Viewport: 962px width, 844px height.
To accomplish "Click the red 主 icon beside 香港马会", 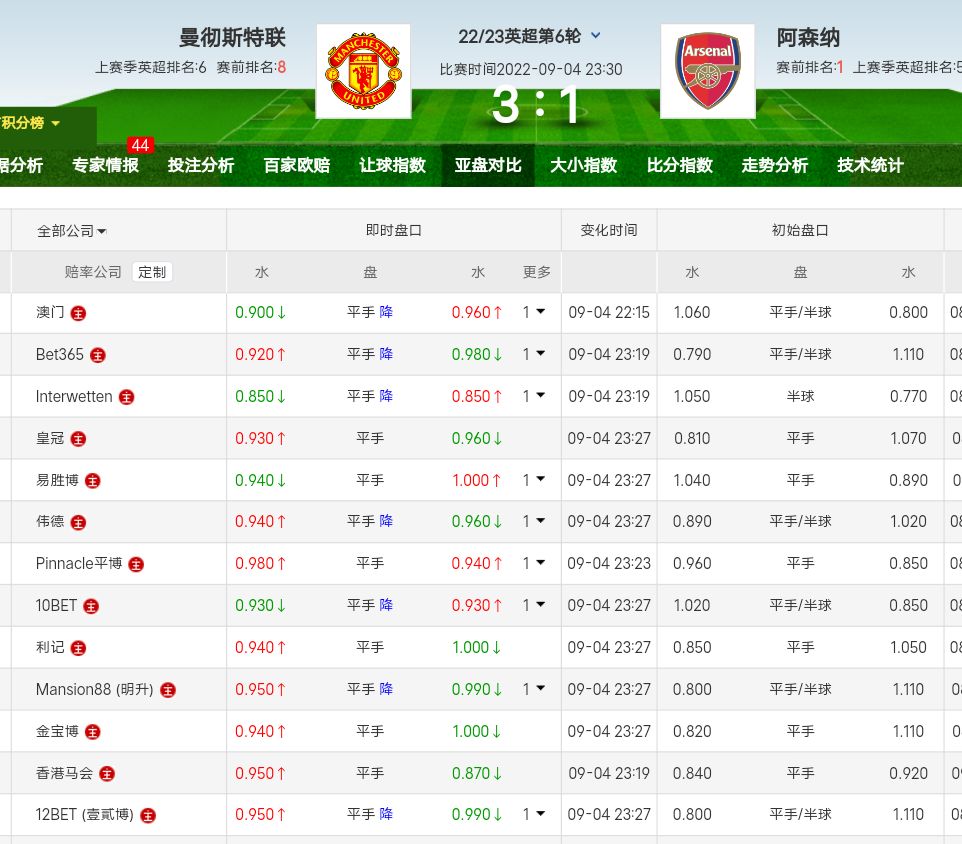I will pyautogui.click(x=107, y=774).
